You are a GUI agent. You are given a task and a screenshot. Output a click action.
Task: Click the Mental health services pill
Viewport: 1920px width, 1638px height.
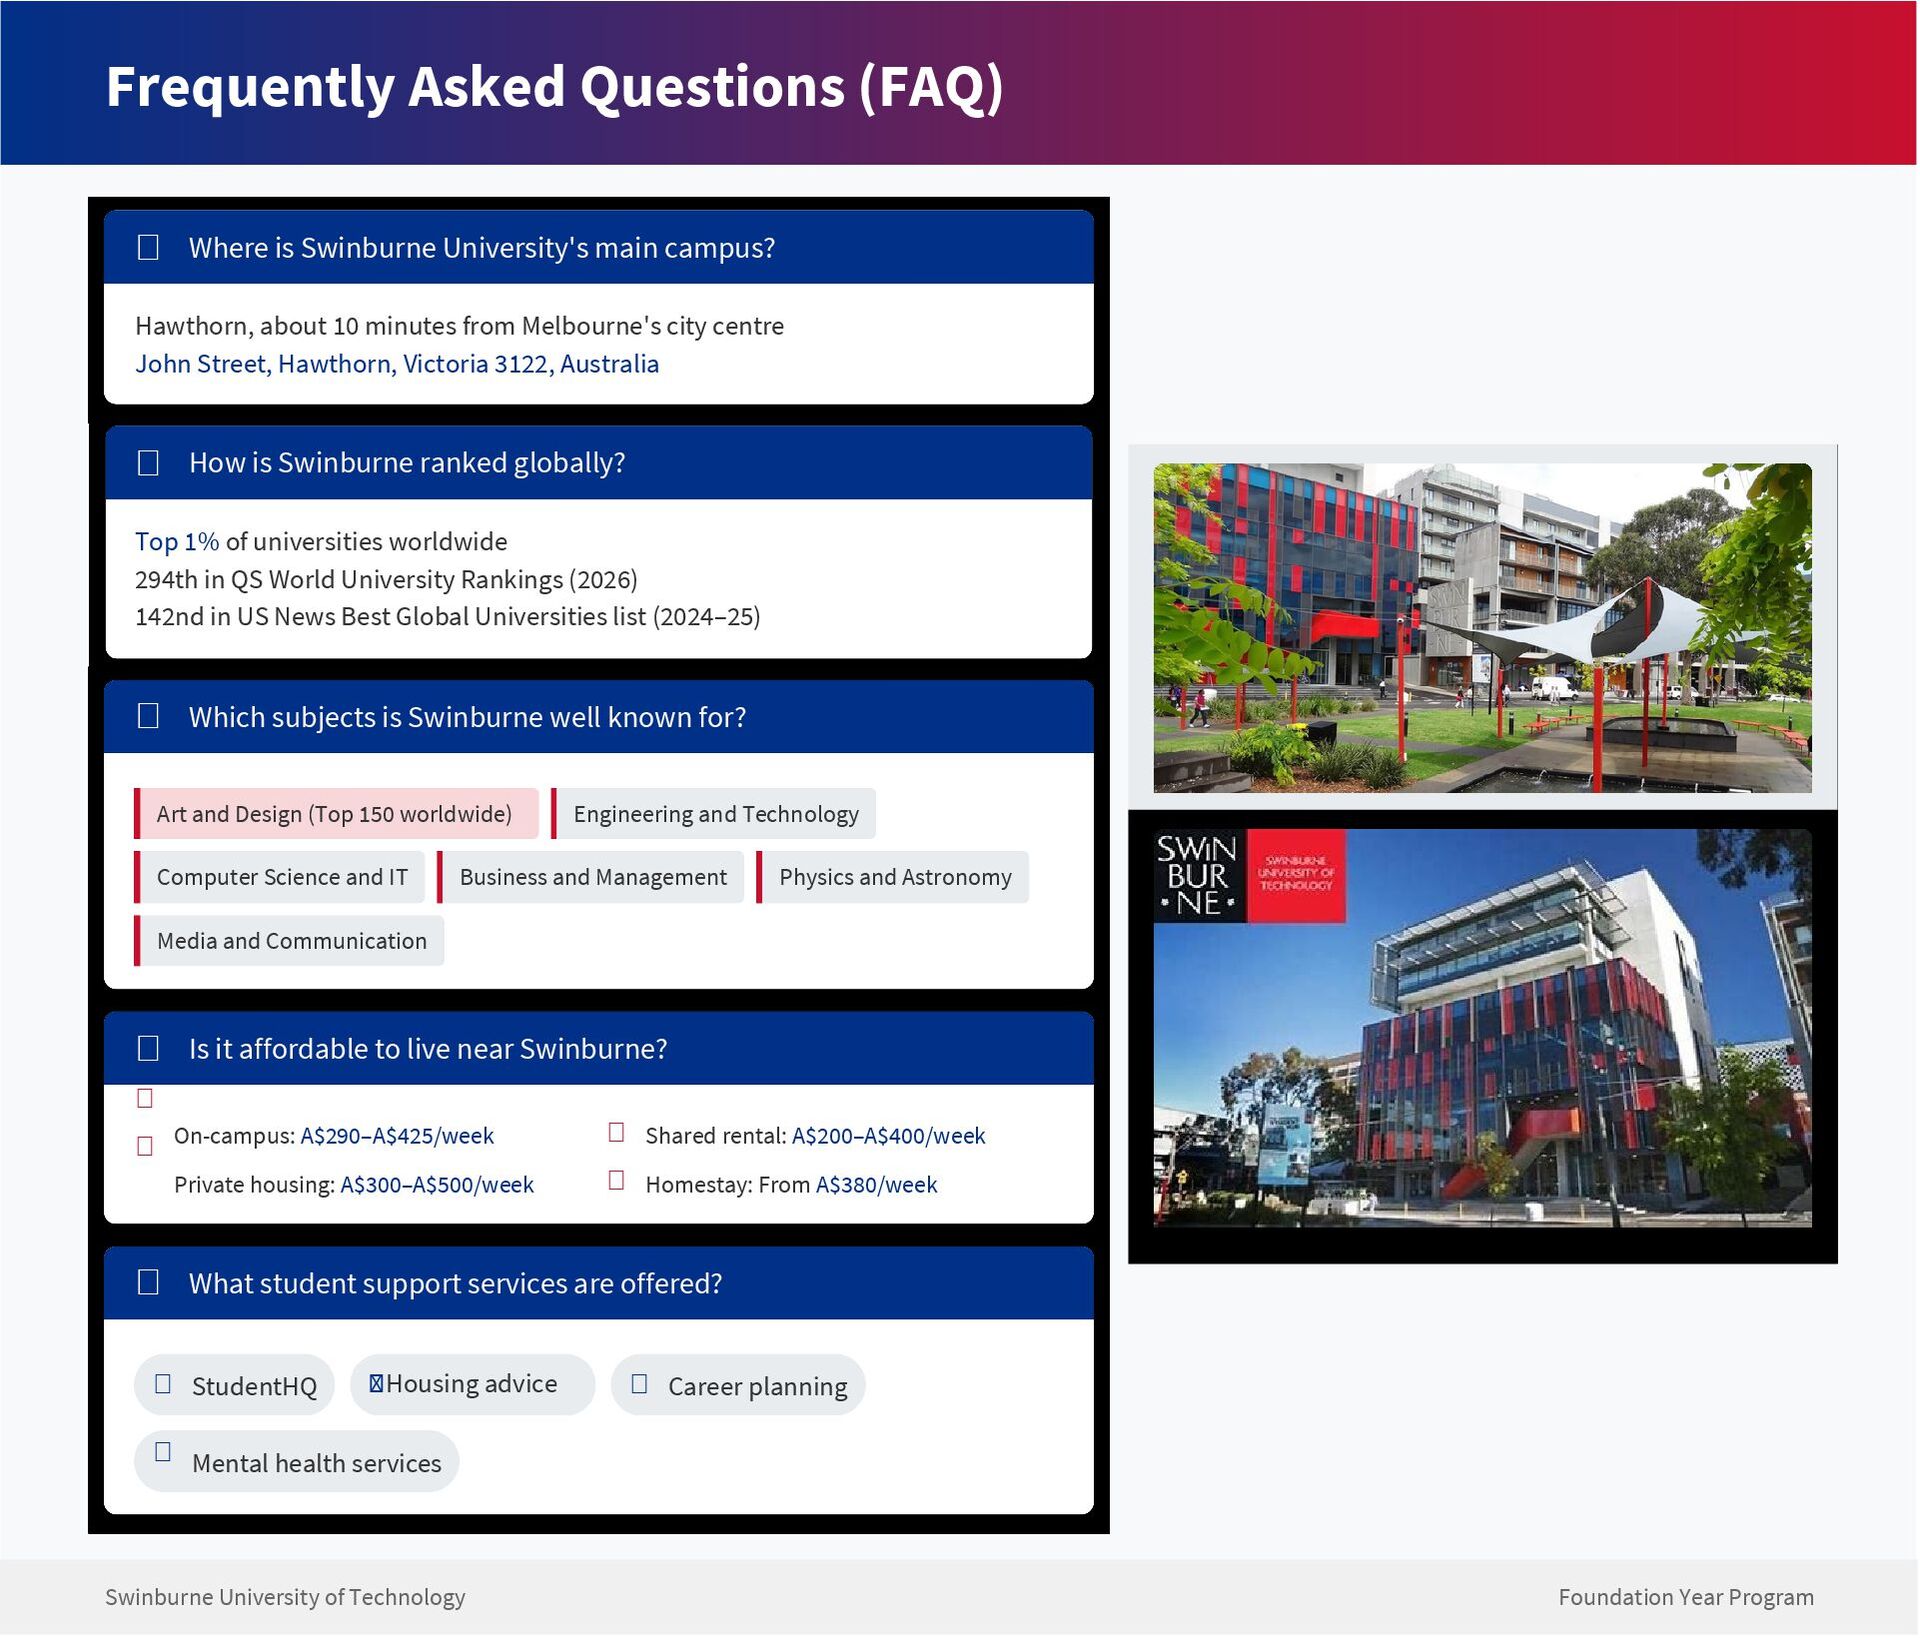tap(296, 1462)
